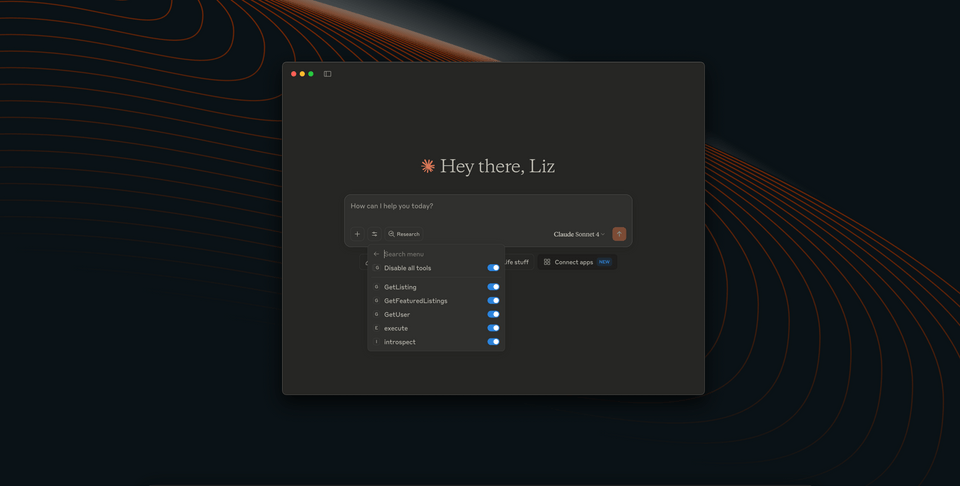
Task: Disable the GetListing tool toggle
Action: click(493, 287)
